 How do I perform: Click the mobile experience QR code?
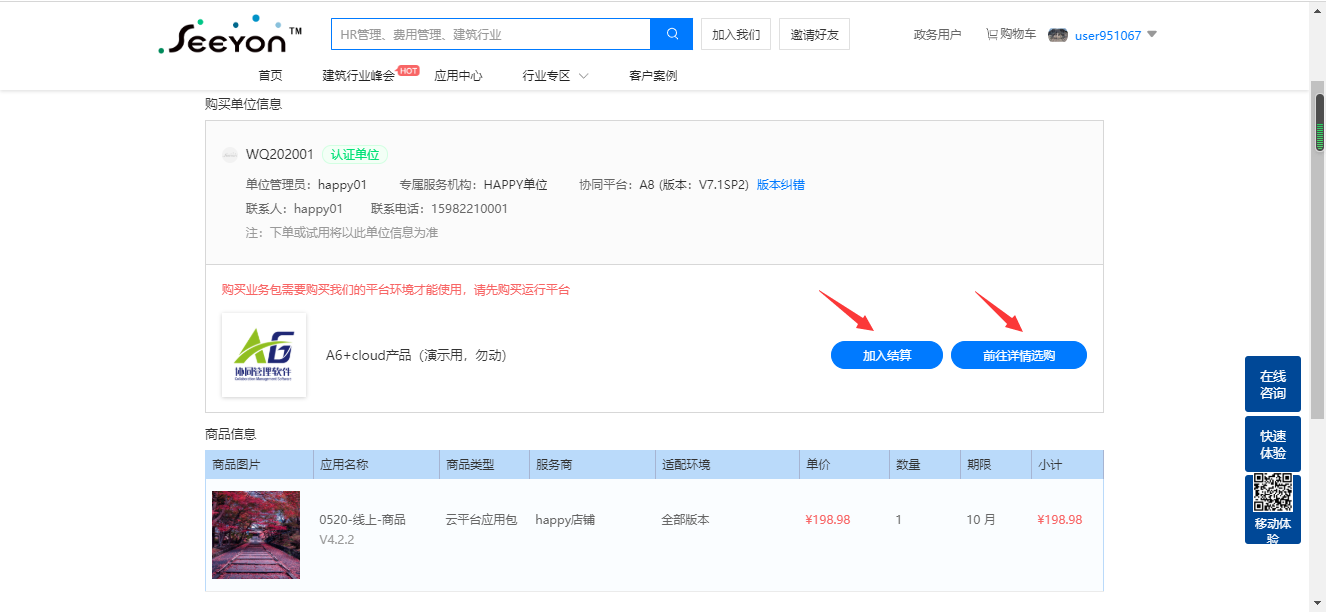point(1272,495)
